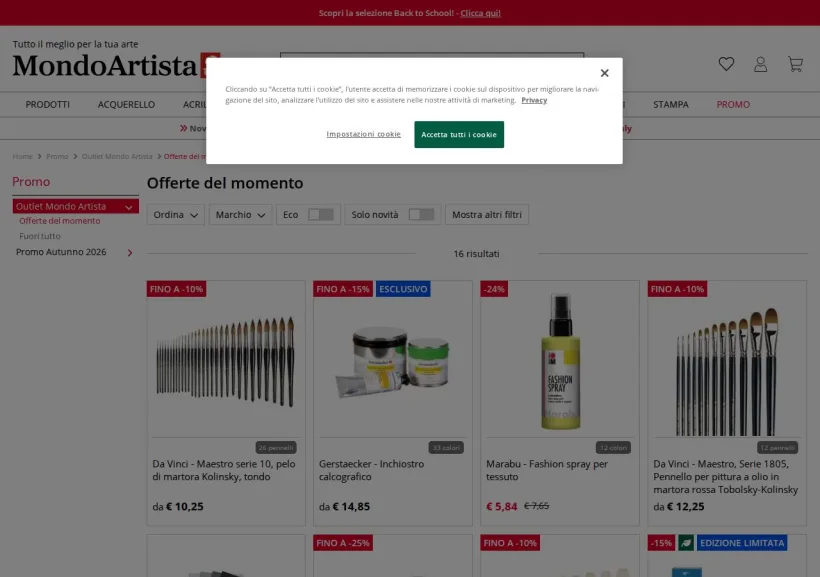The width and height of the screenshot is (820, 577).
Task: Open the Gerstaecker ink jars image
Action: (393, 362)
